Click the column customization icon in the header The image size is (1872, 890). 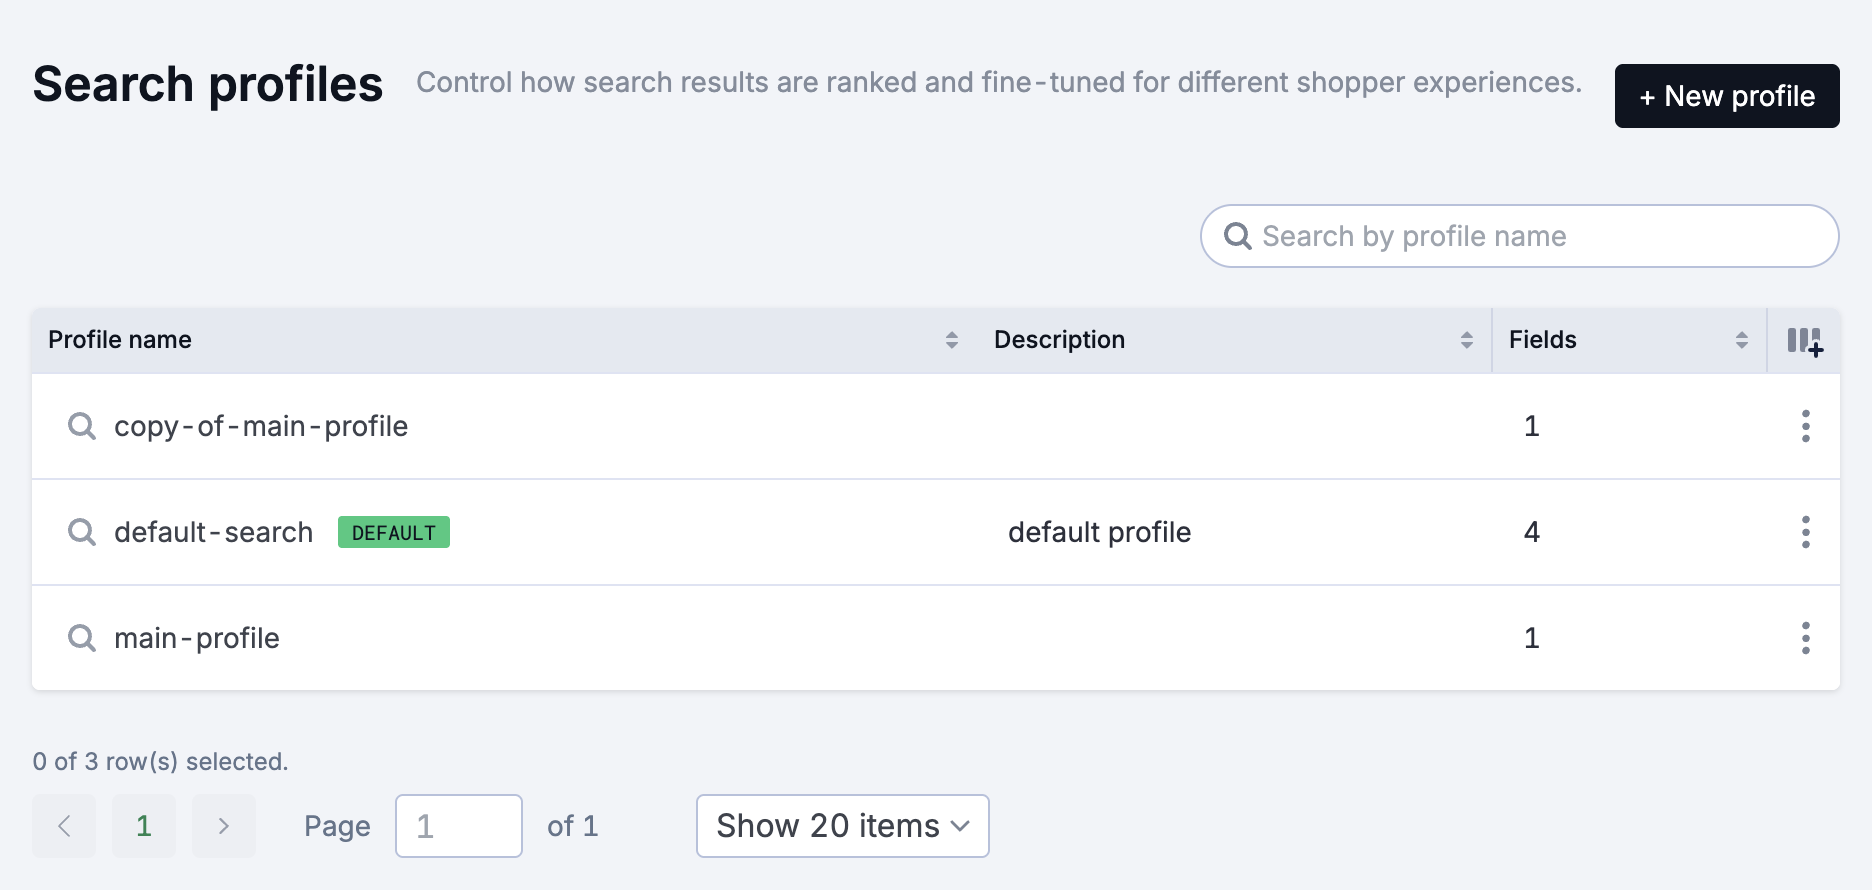click(1805, 341)
